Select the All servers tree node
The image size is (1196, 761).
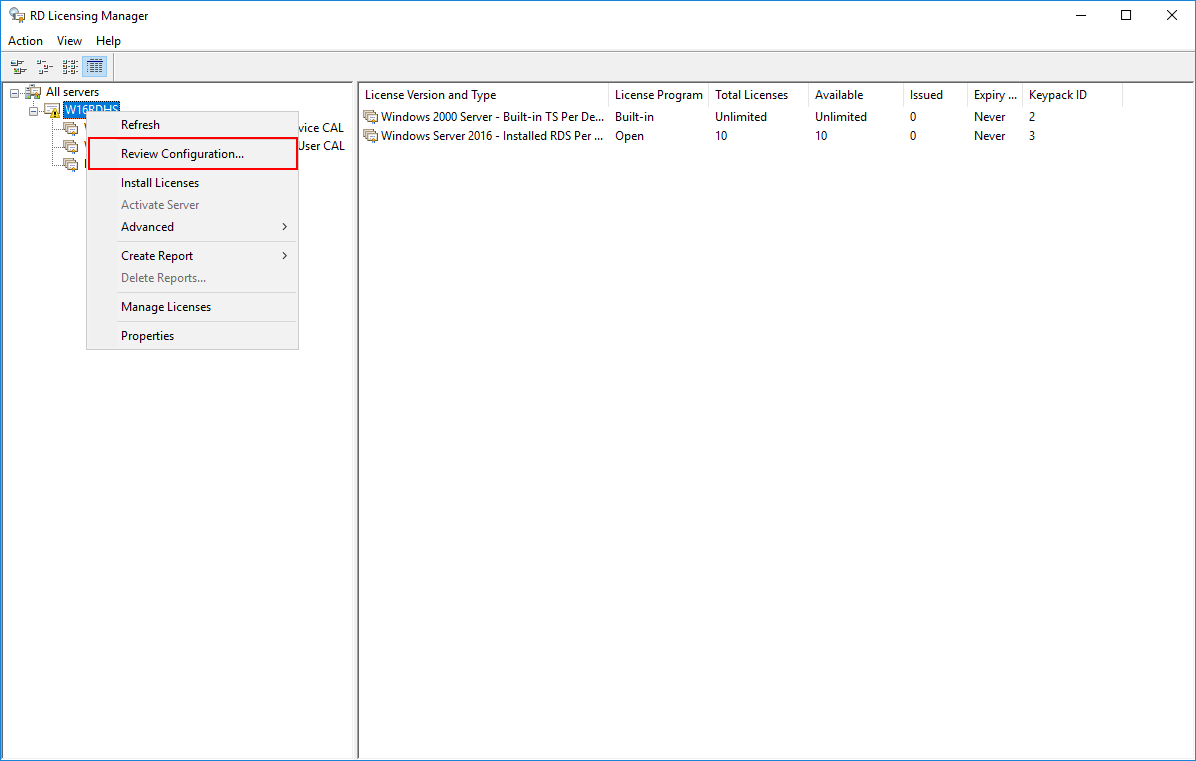point(72,92)
